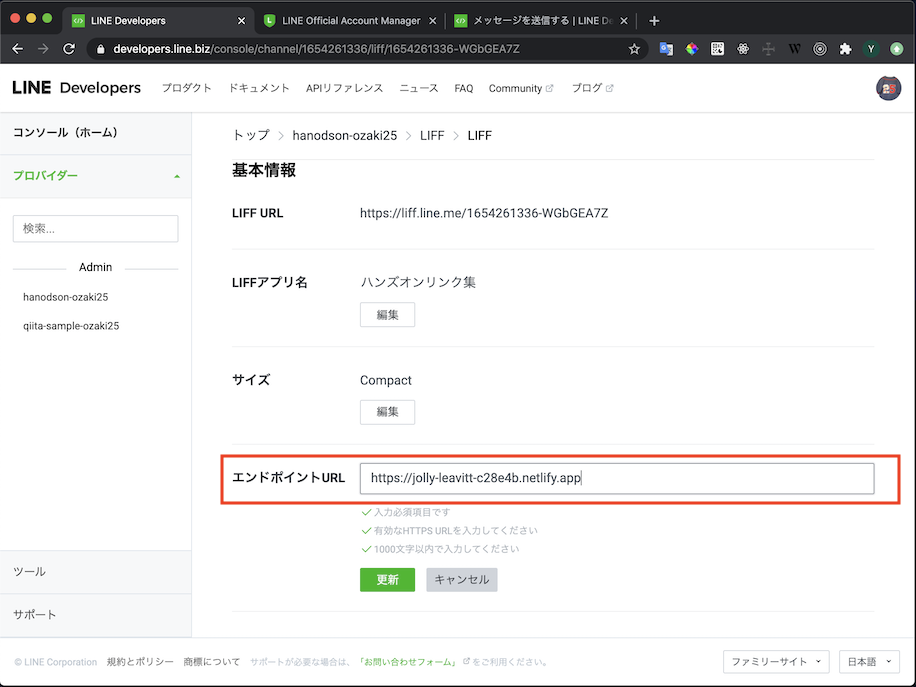Go to コンソール（ホーム） in sidebar

click(96, 133)
